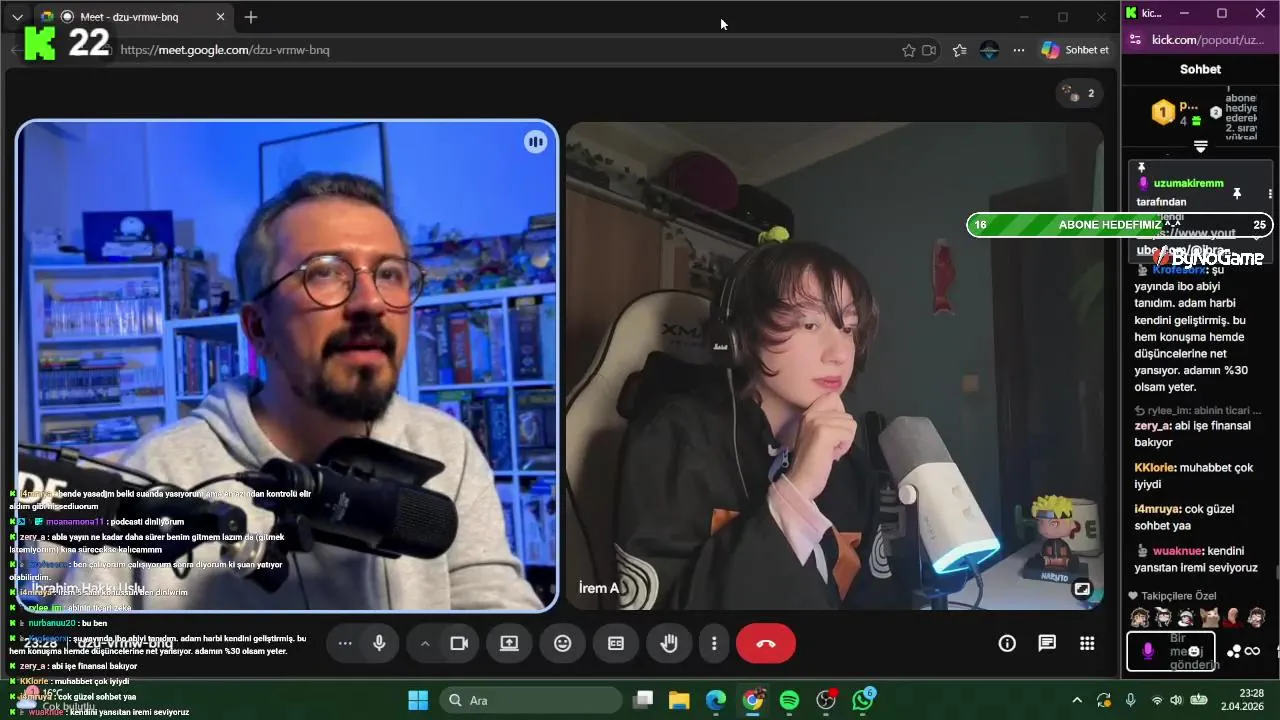Open Spotify from taskbar

click(x=789, y=700)
